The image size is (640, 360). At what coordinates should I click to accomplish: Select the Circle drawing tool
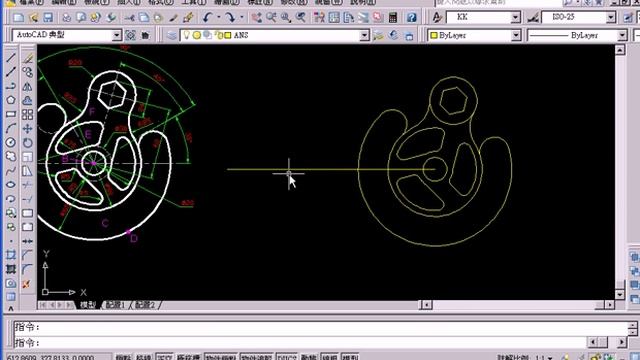[x=11, y=142]
